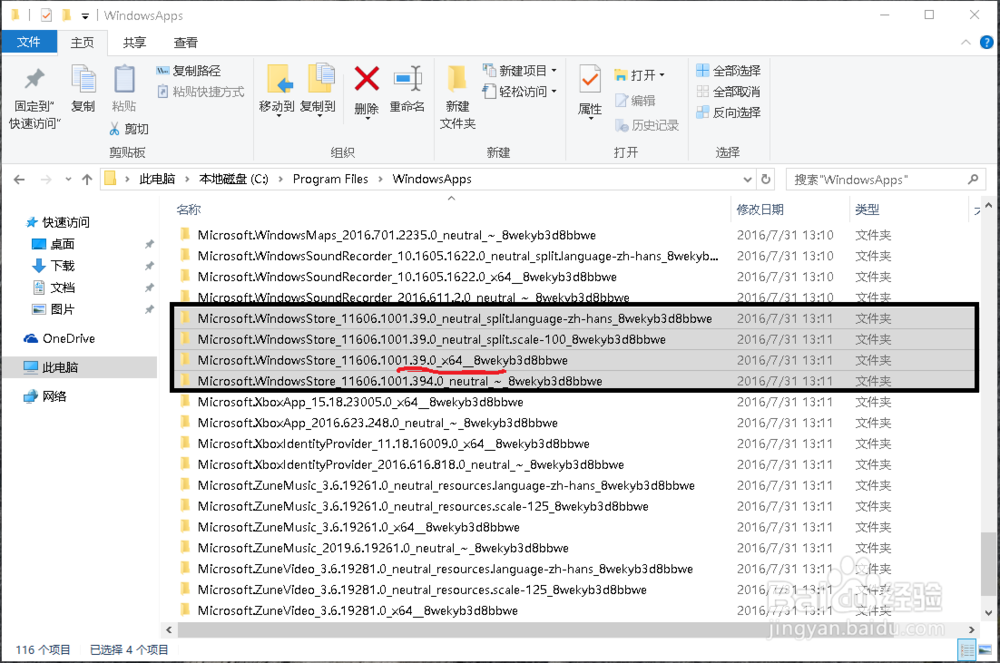Screen dimensions: 1000x663
Task: Expand the address bar history dropdown
Action: pos(747,180)
